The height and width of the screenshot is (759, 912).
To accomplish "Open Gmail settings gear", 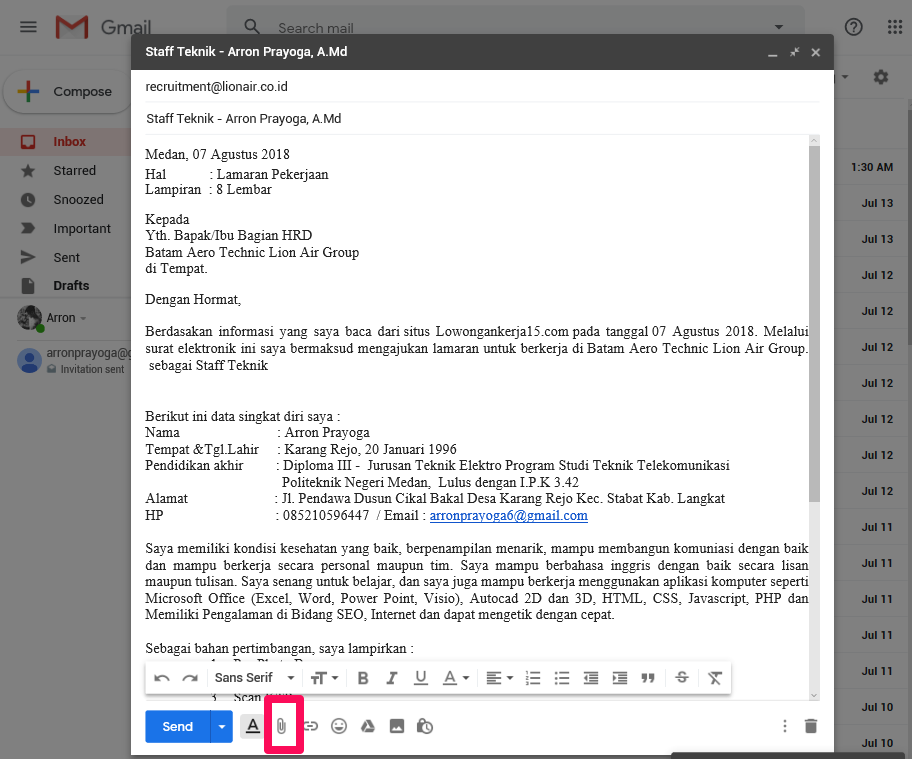I will click(x=880, y=75).
